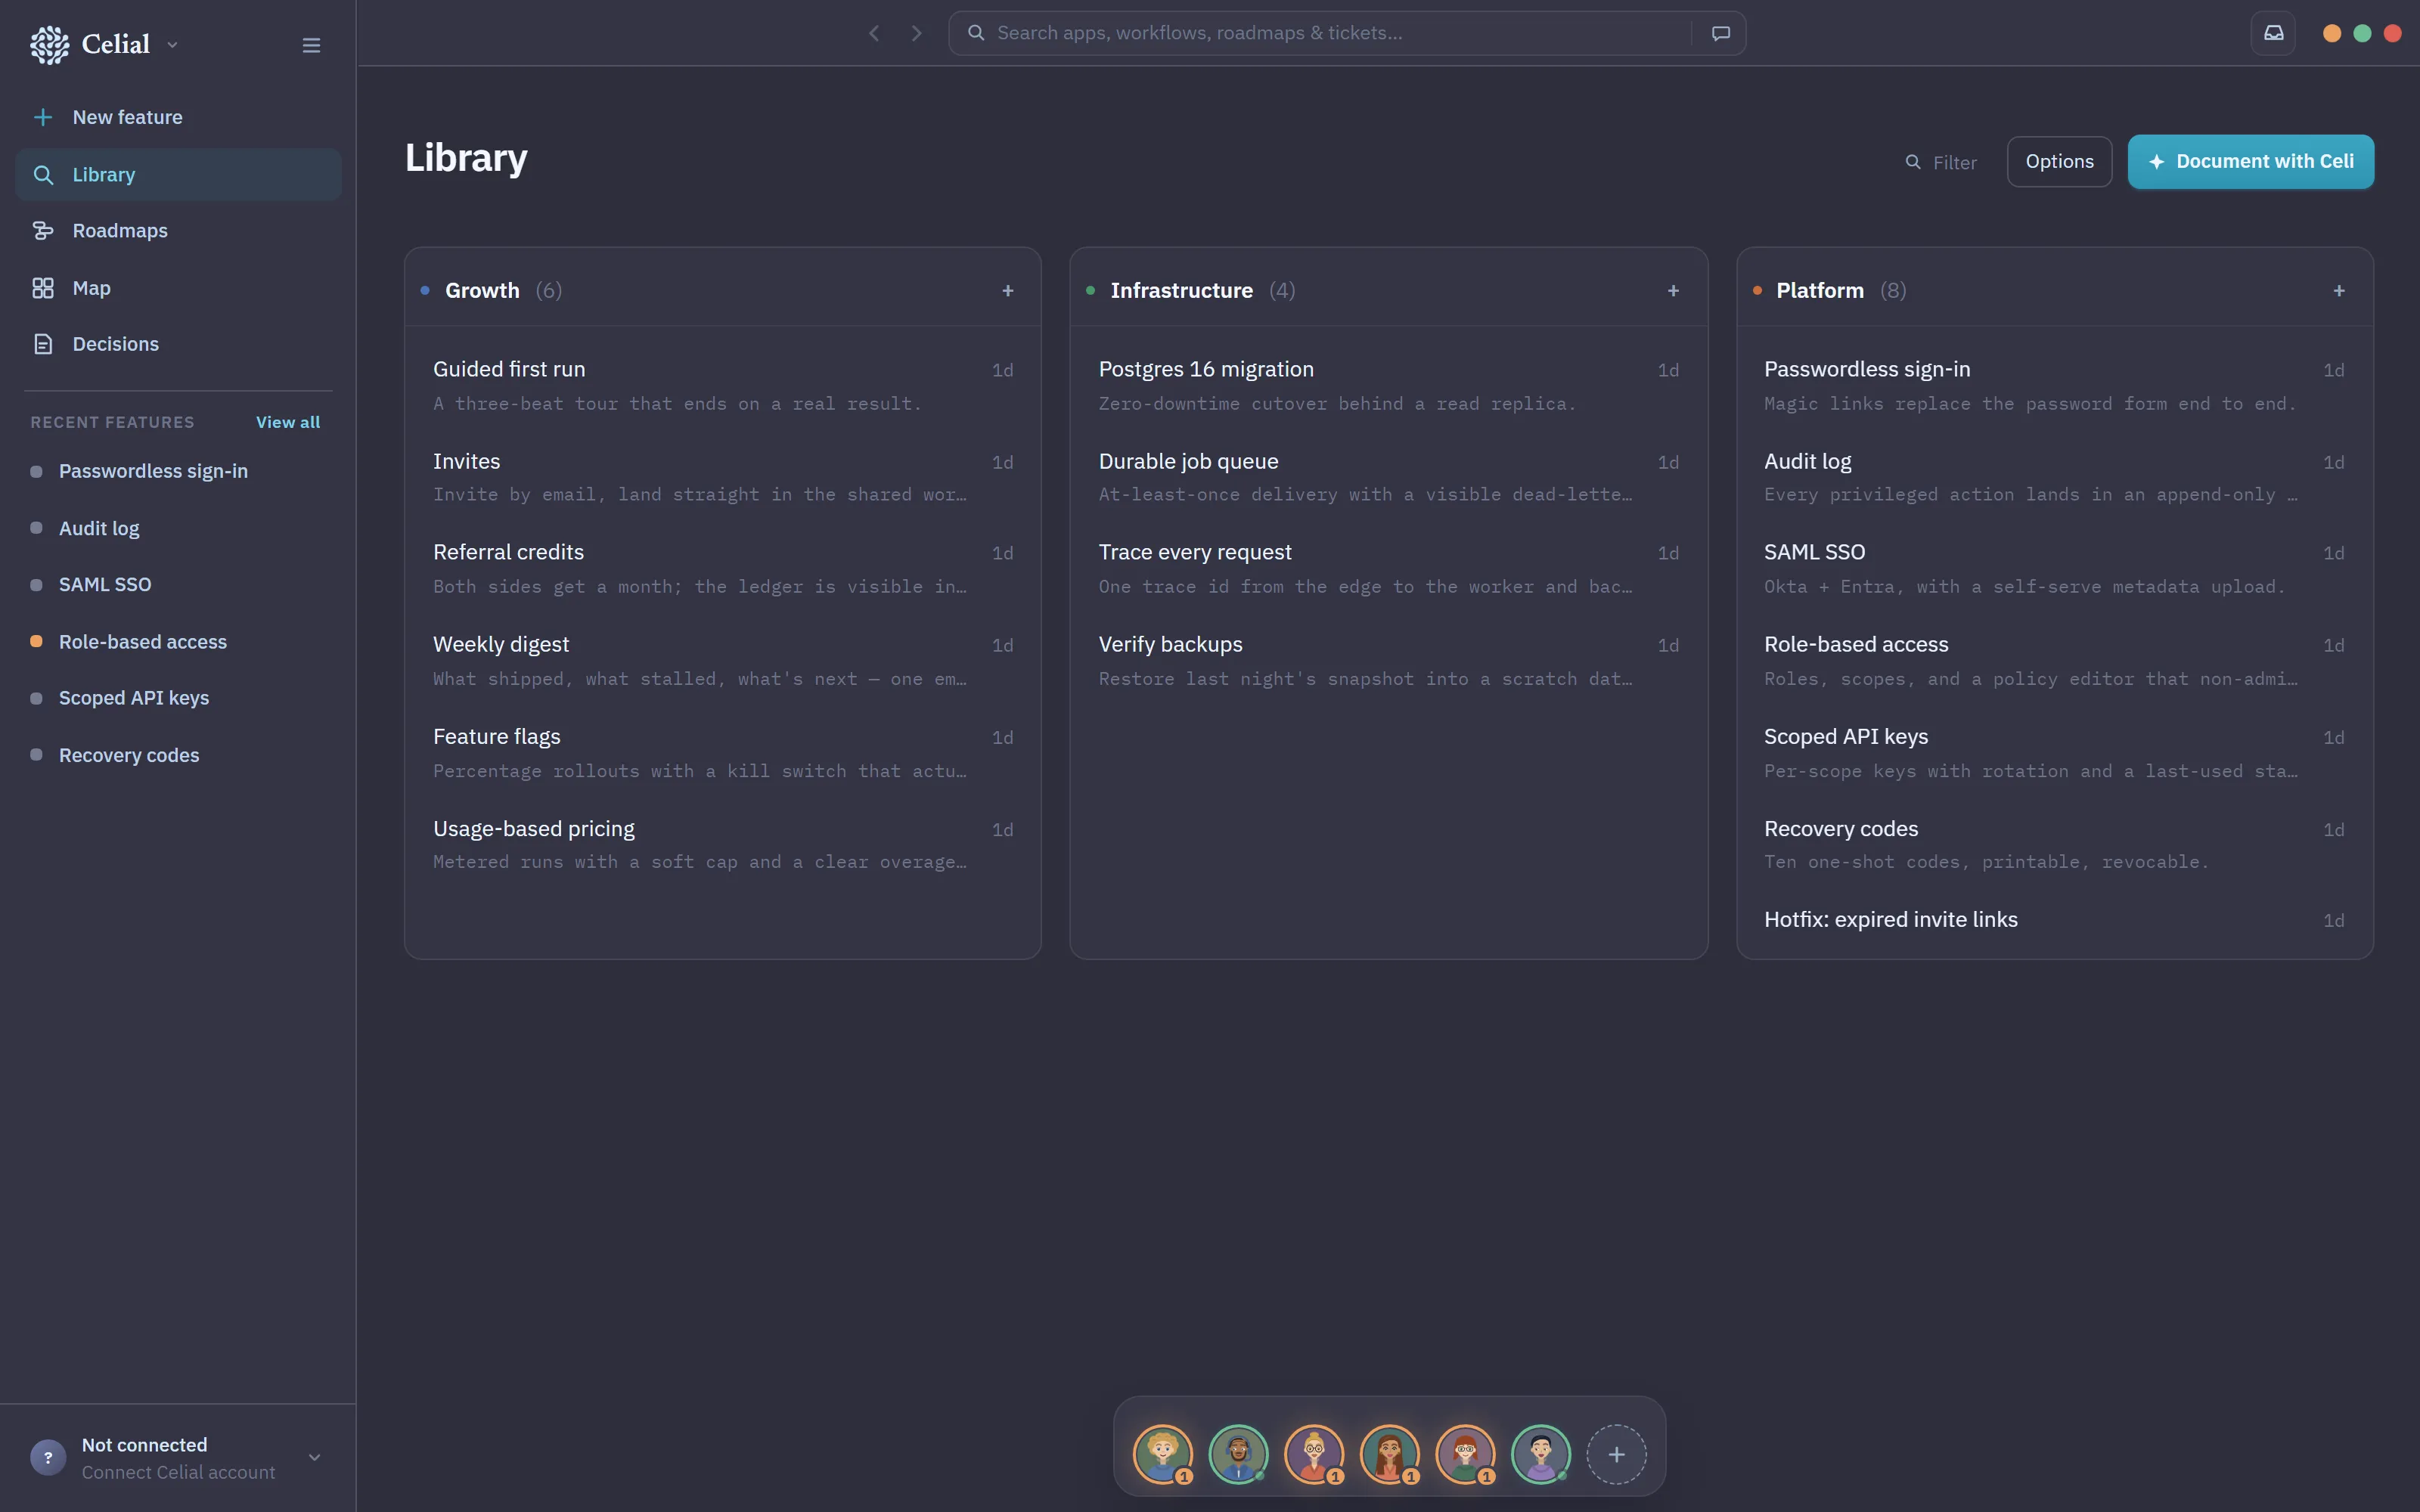
Task: Open recent feature Role-based access
Action: coord(178,642)
